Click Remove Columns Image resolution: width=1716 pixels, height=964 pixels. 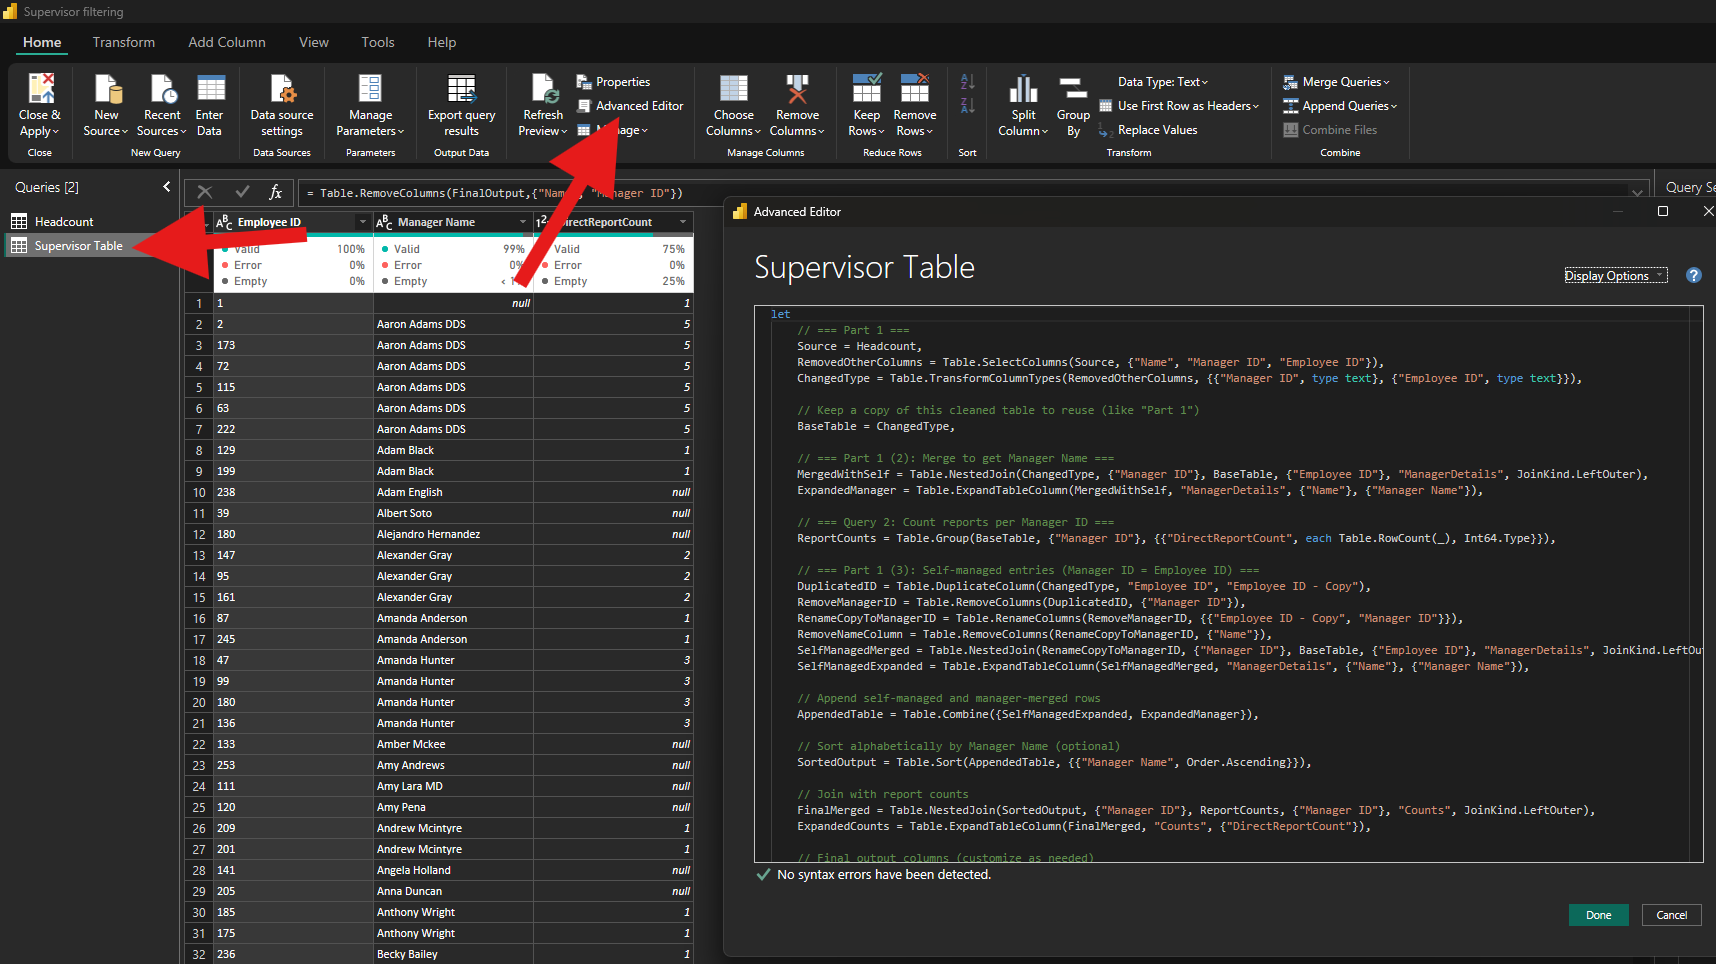pos(797,104)
